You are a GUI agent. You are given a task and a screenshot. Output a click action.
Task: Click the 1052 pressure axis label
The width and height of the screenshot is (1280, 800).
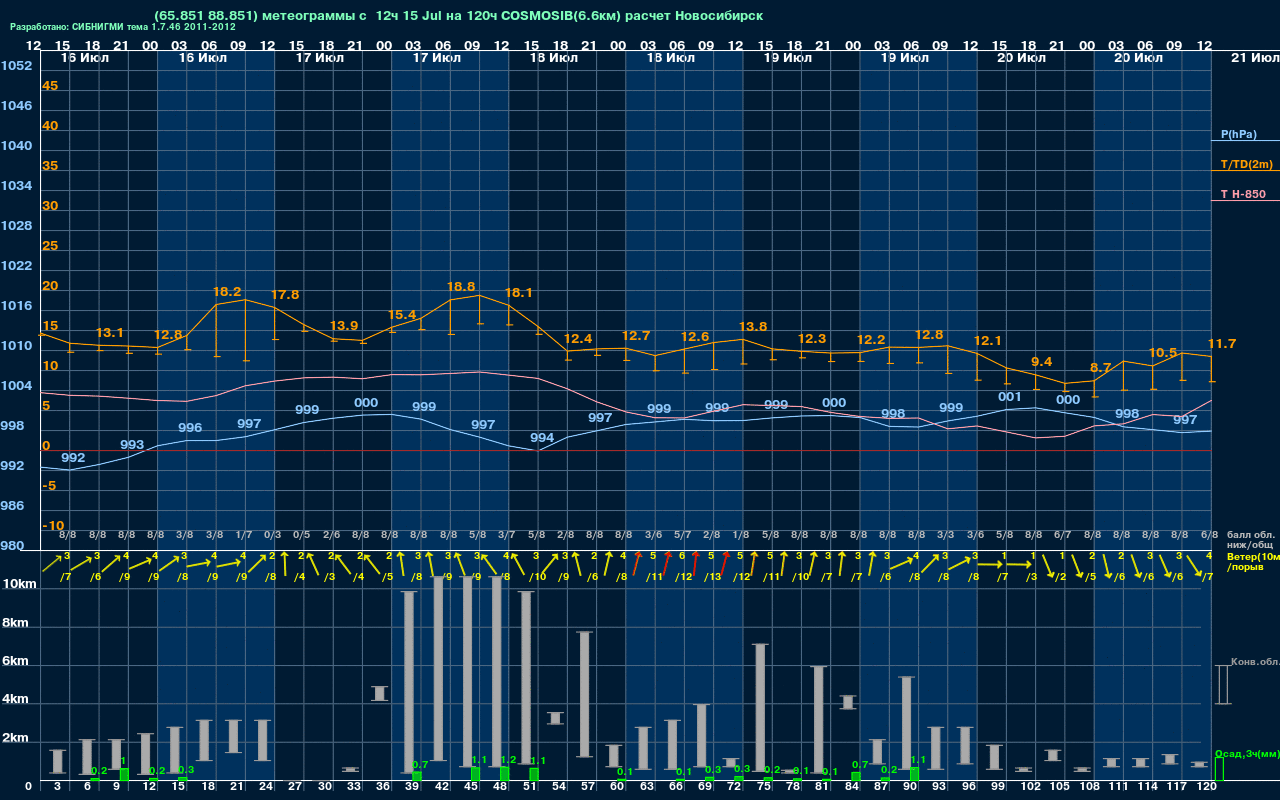(x=16, y=66)
